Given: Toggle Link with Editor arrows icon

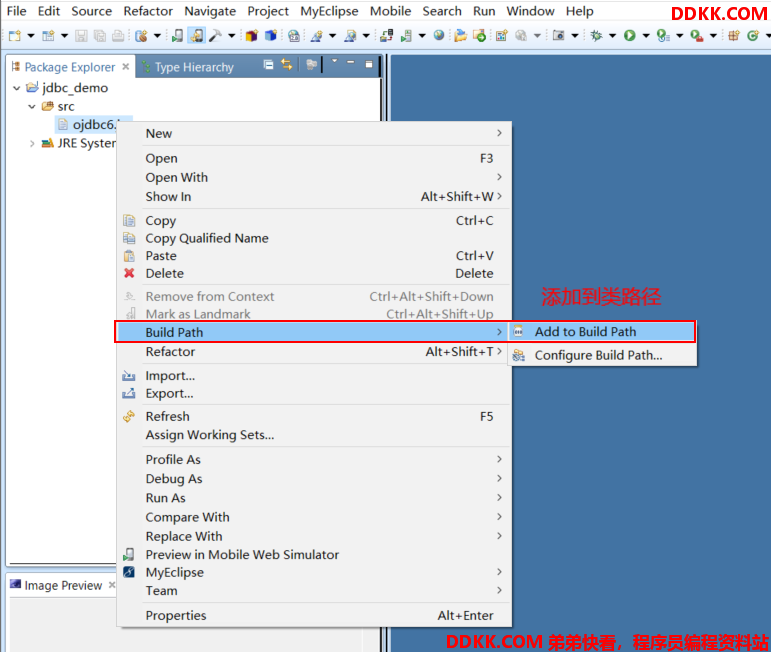Looking at the screenshot, I should [x=287, y=64].
